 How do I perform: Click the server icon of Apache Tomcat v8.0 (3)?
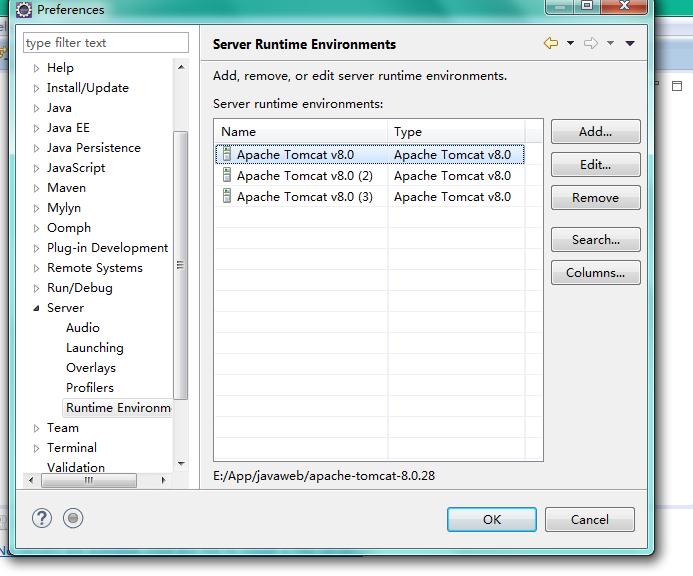click(227, 196)
